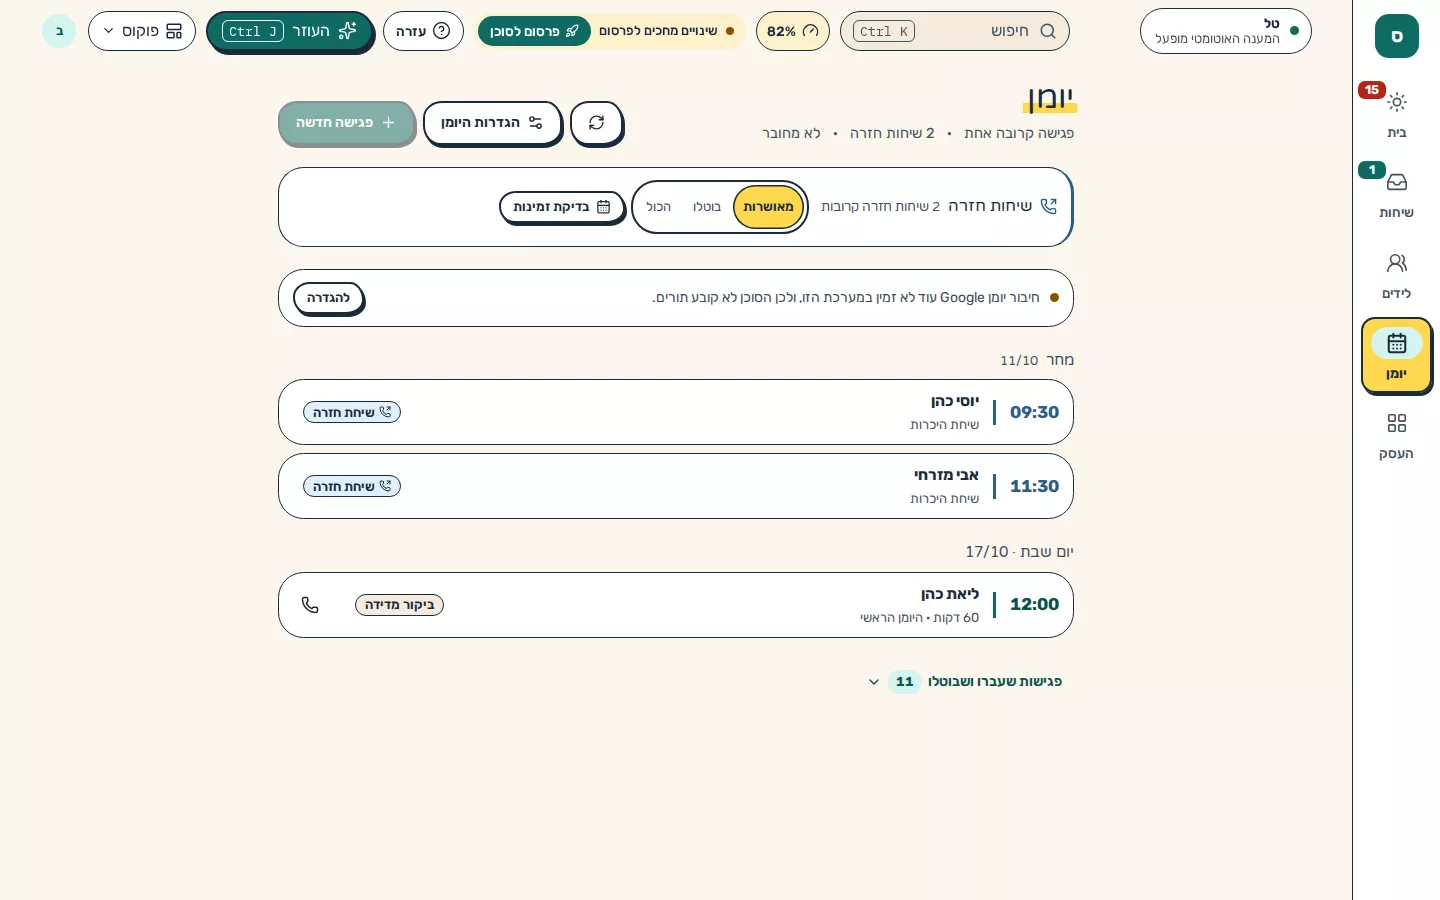The width and height of the screenshot is (1440, 900).
Task: Open the לידים leads sidebar item
Action: coord(1397,275)
